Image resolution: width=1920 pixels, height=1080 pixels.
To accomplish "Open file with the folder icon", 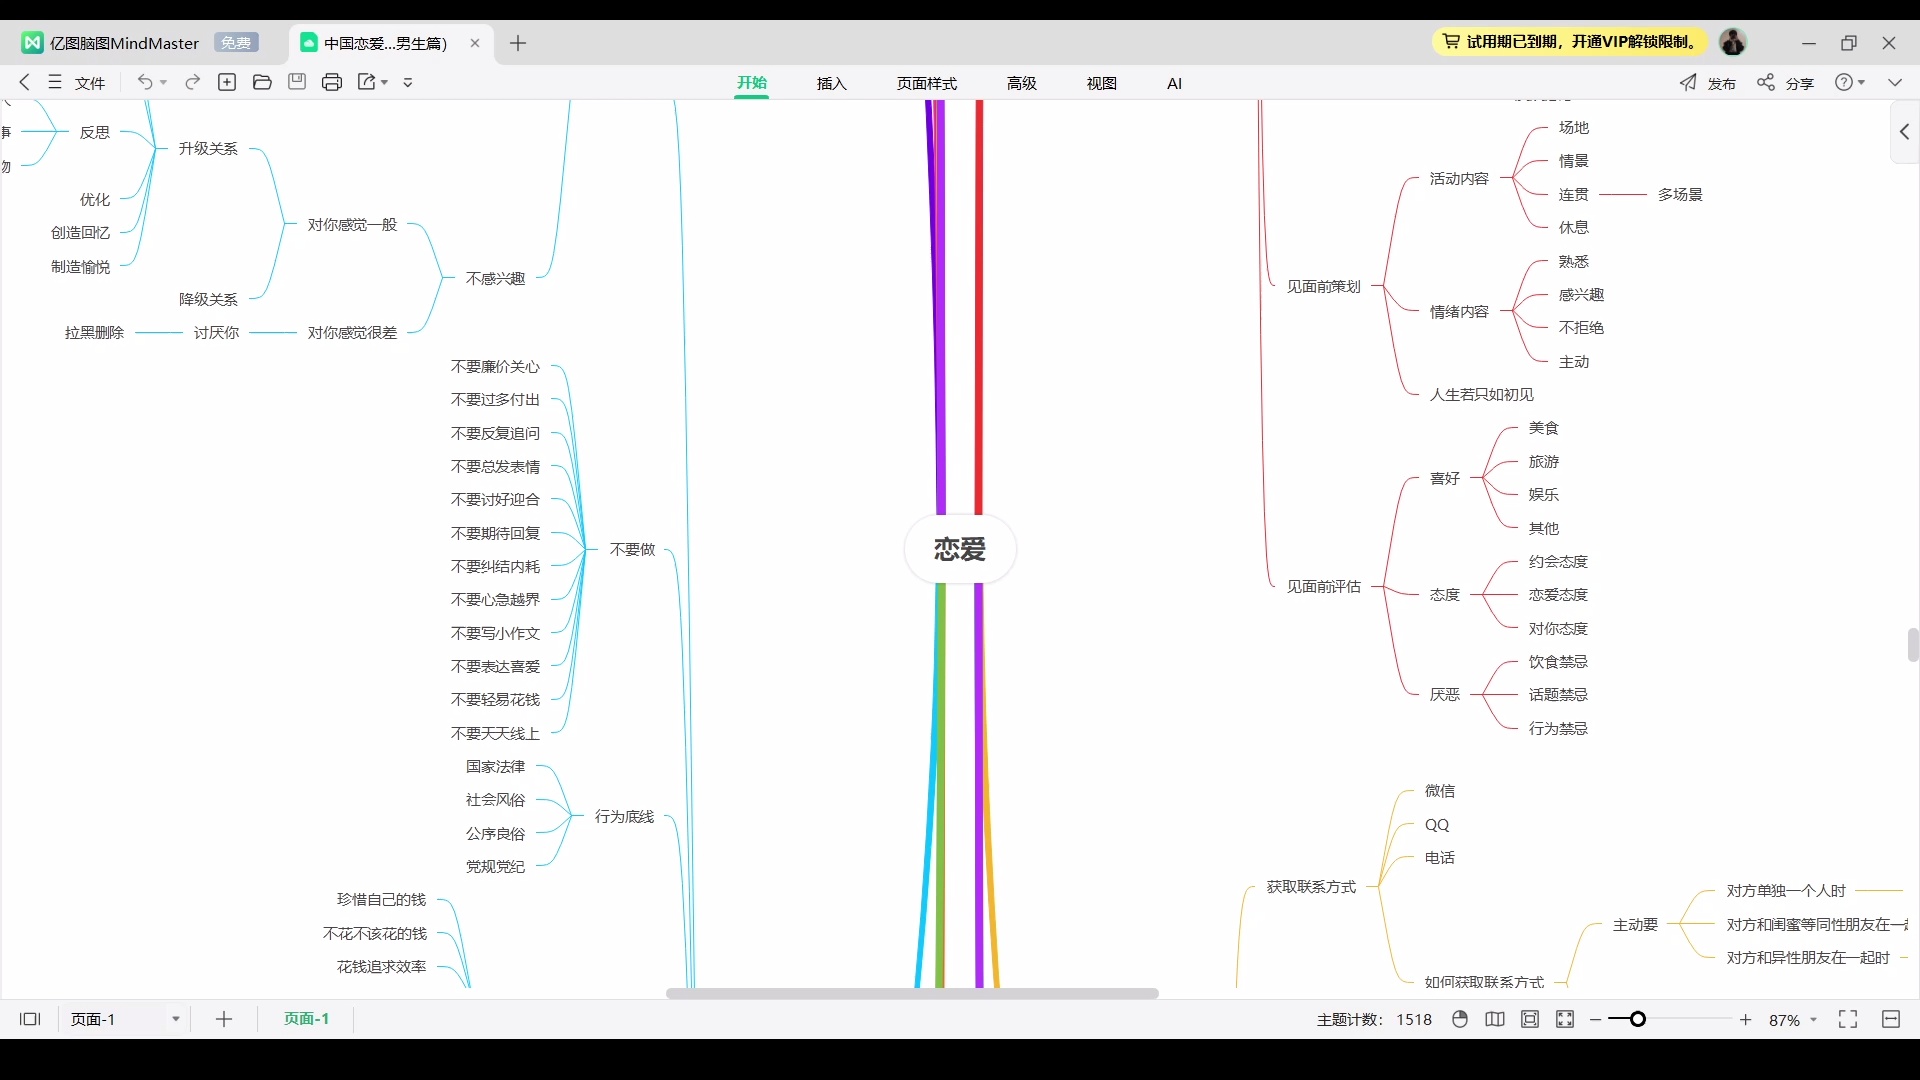I will (262, 82).
